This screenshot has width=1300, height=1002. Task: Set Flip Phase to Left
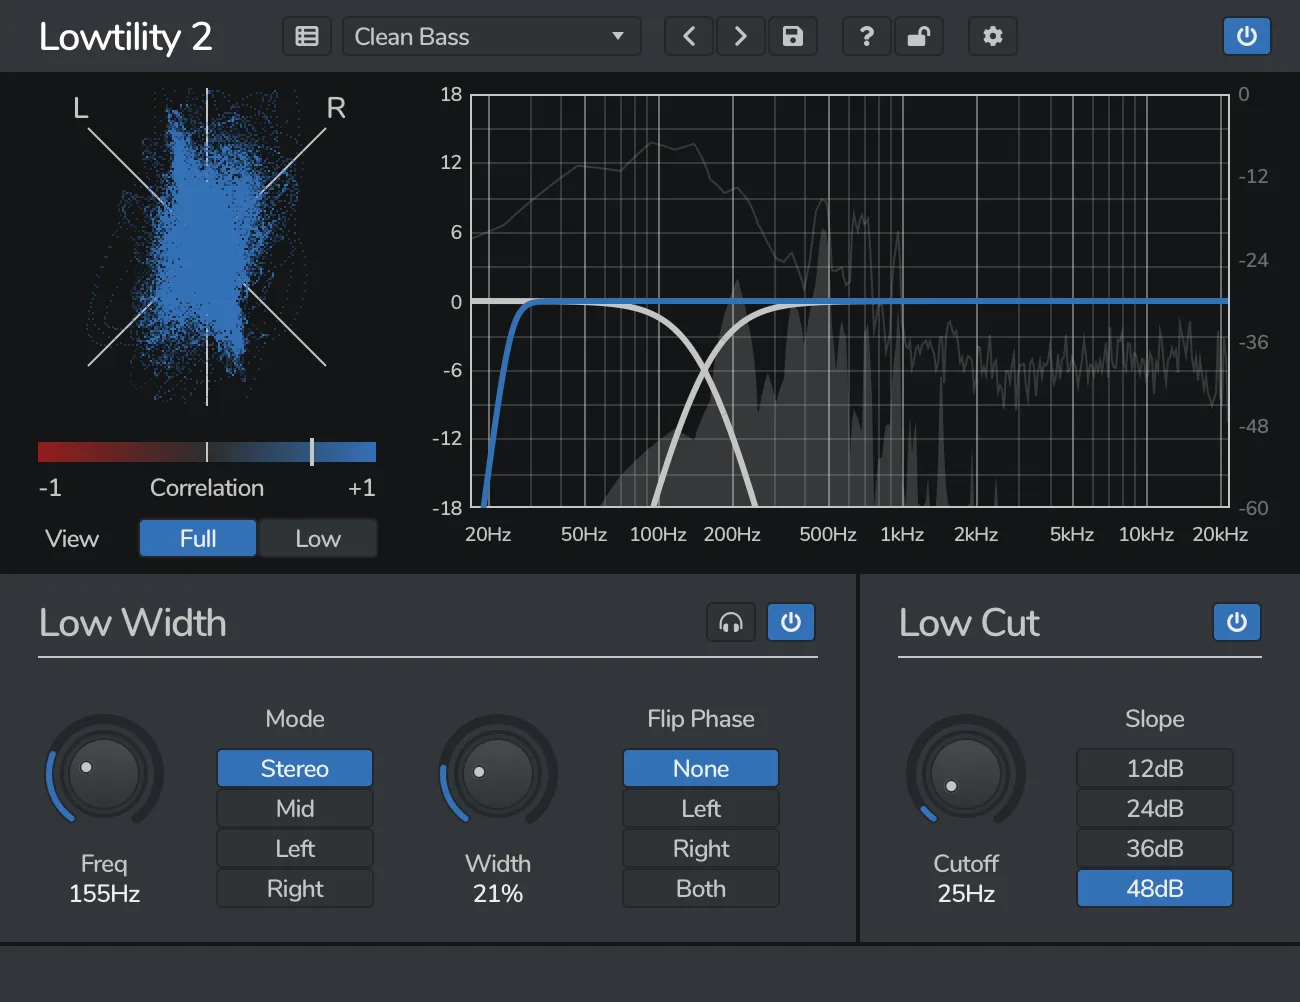701,808
